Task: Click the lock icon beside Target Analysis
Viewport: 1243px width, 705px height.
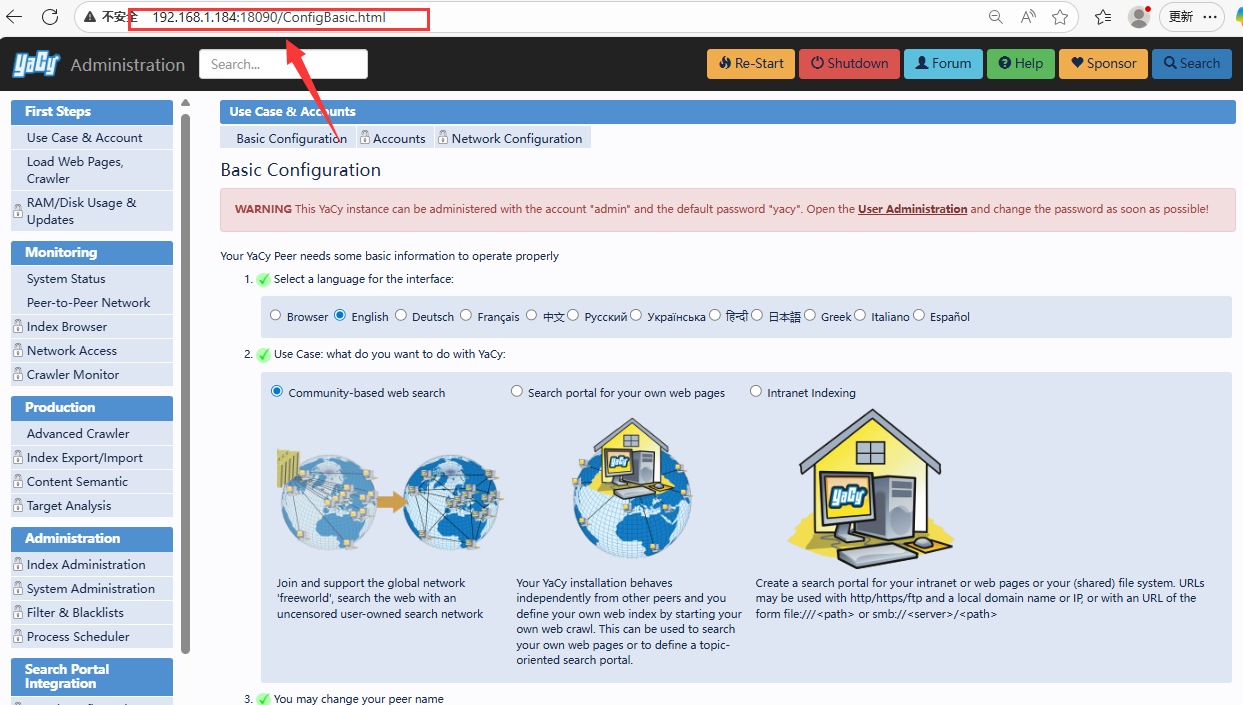Action: point(18,506)
